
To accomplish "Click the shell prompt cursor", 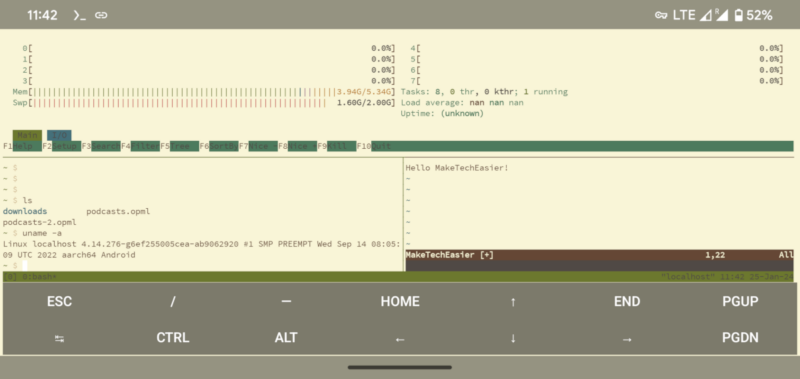I will point(25,266).
